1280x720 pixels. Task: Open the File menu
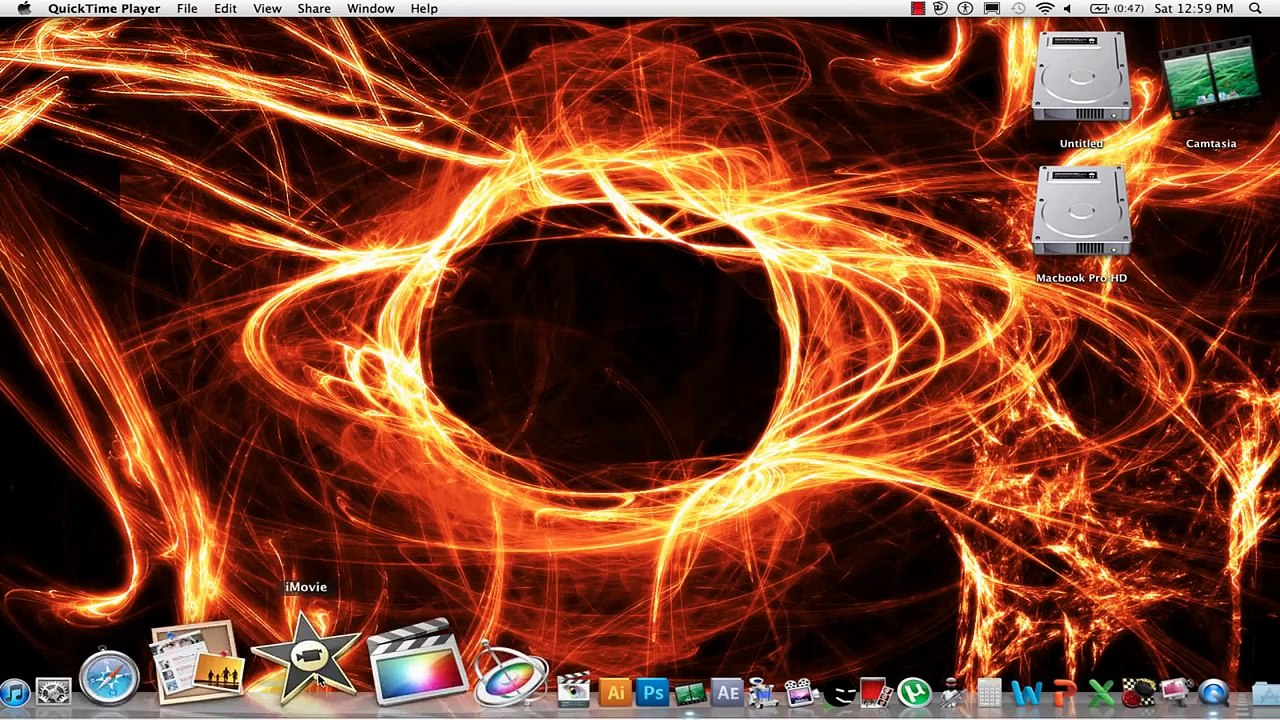(x=187, y=9)
